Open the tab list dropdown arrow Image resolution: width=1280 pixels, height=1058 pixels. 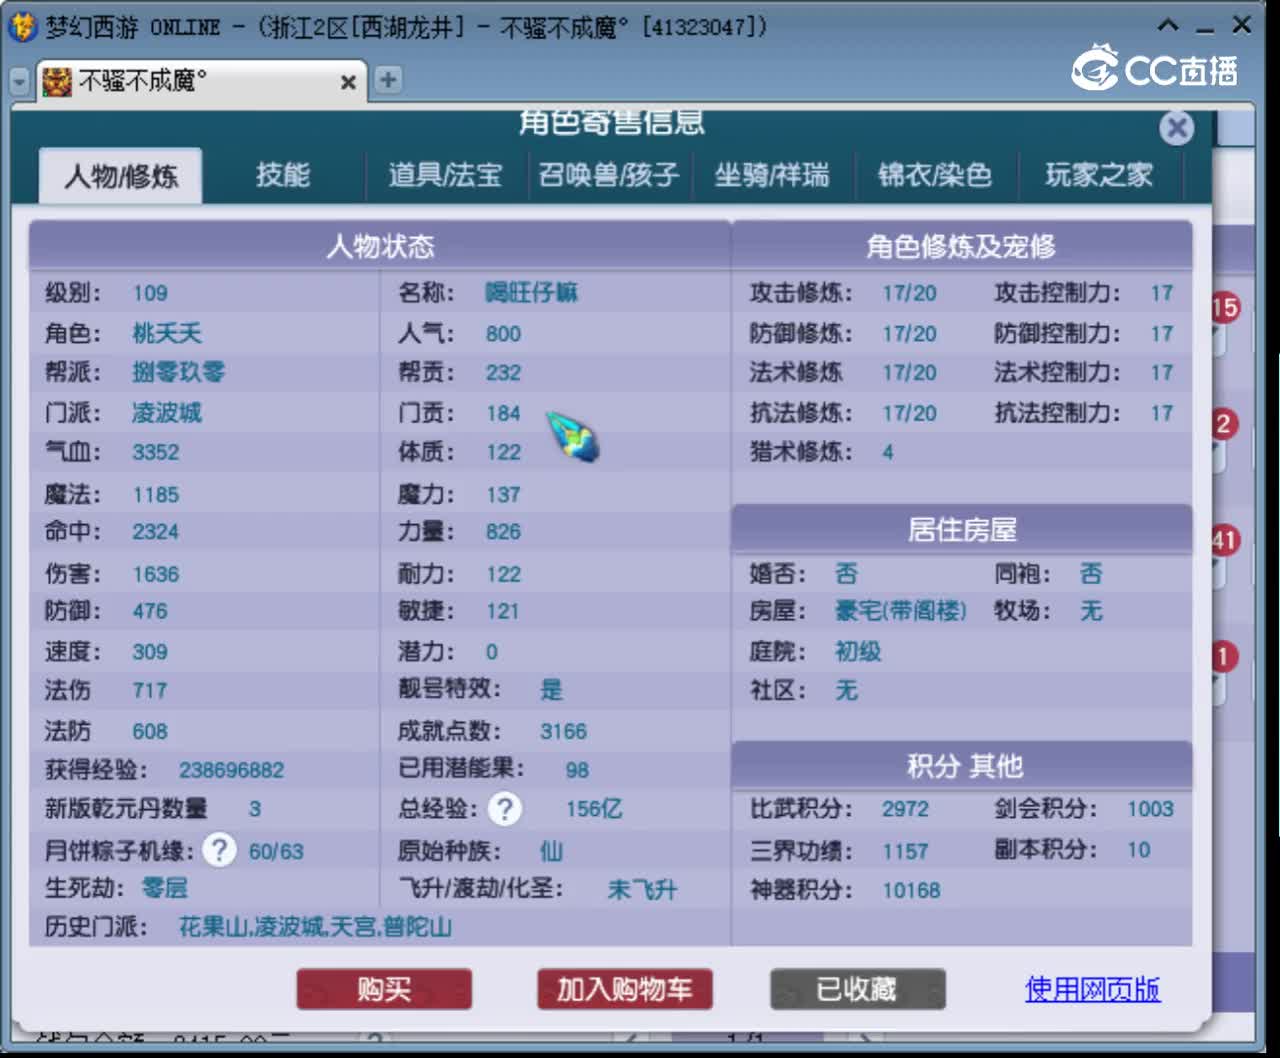pos(19,82)
